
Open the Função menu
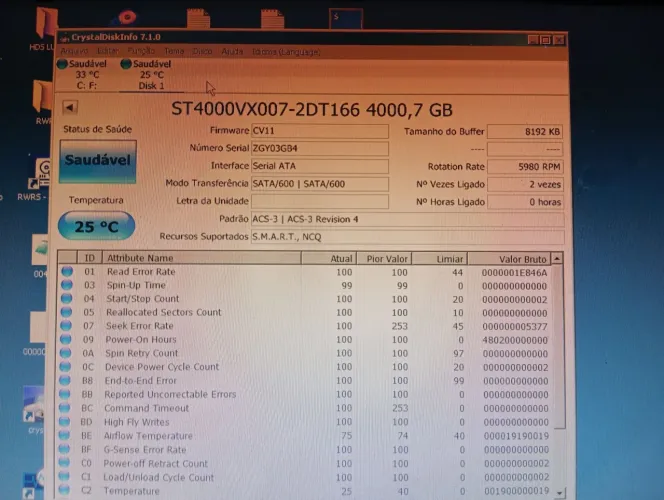click(x=141, y=51)
